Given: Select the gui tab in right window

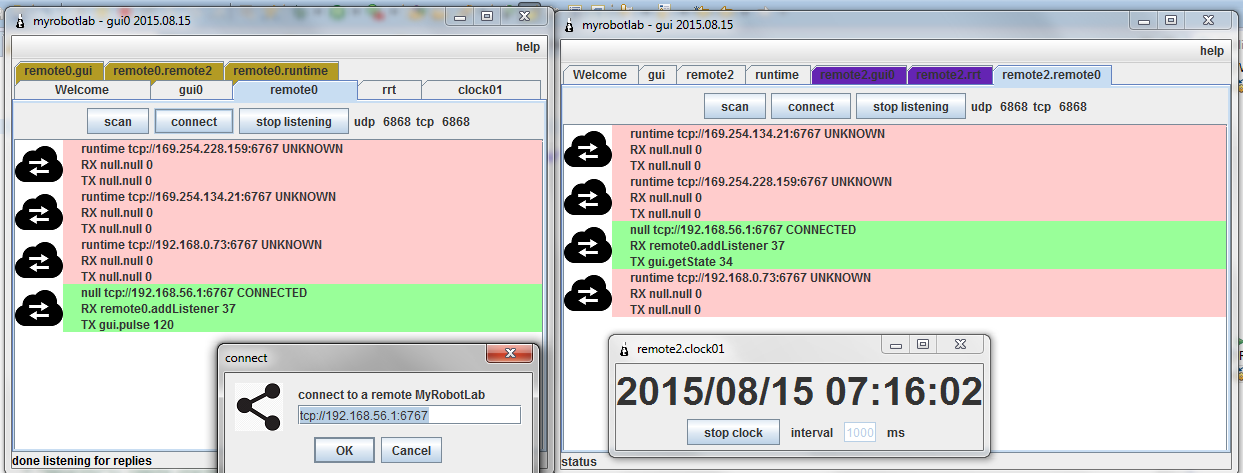Looking at the screenshot, I should 656,75.
